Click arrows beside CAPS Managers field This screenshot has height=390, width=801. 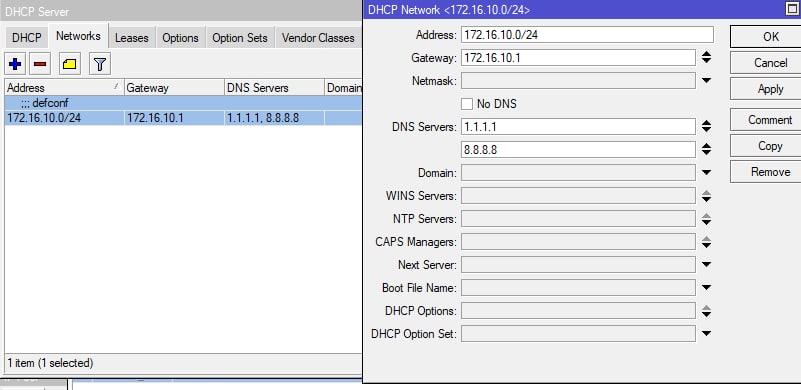[706, 242]
